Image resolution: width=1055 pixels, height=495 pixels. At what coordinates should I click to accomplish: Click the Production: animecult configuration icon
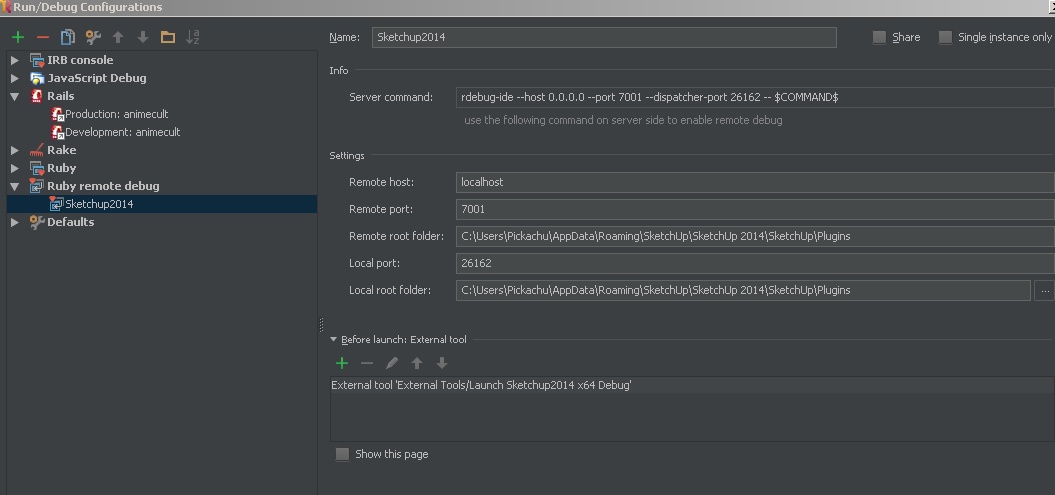(x=57, y=114)
